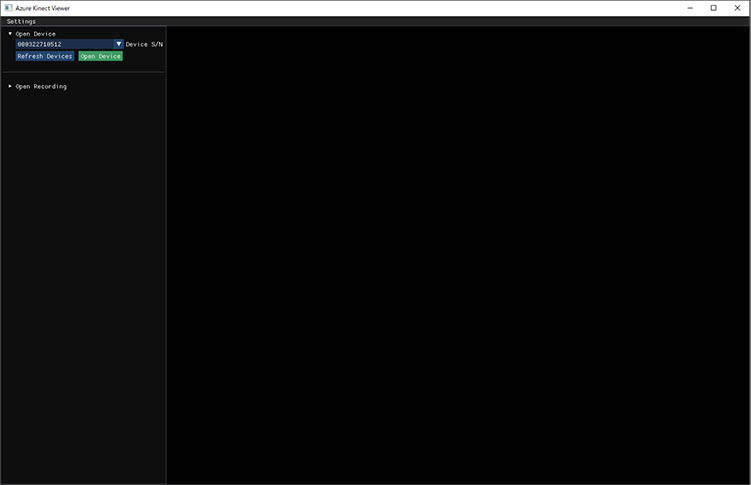This screenshot has width=751, height=485.
Task: Expand the Open Recording section
Action: point(10,86)
